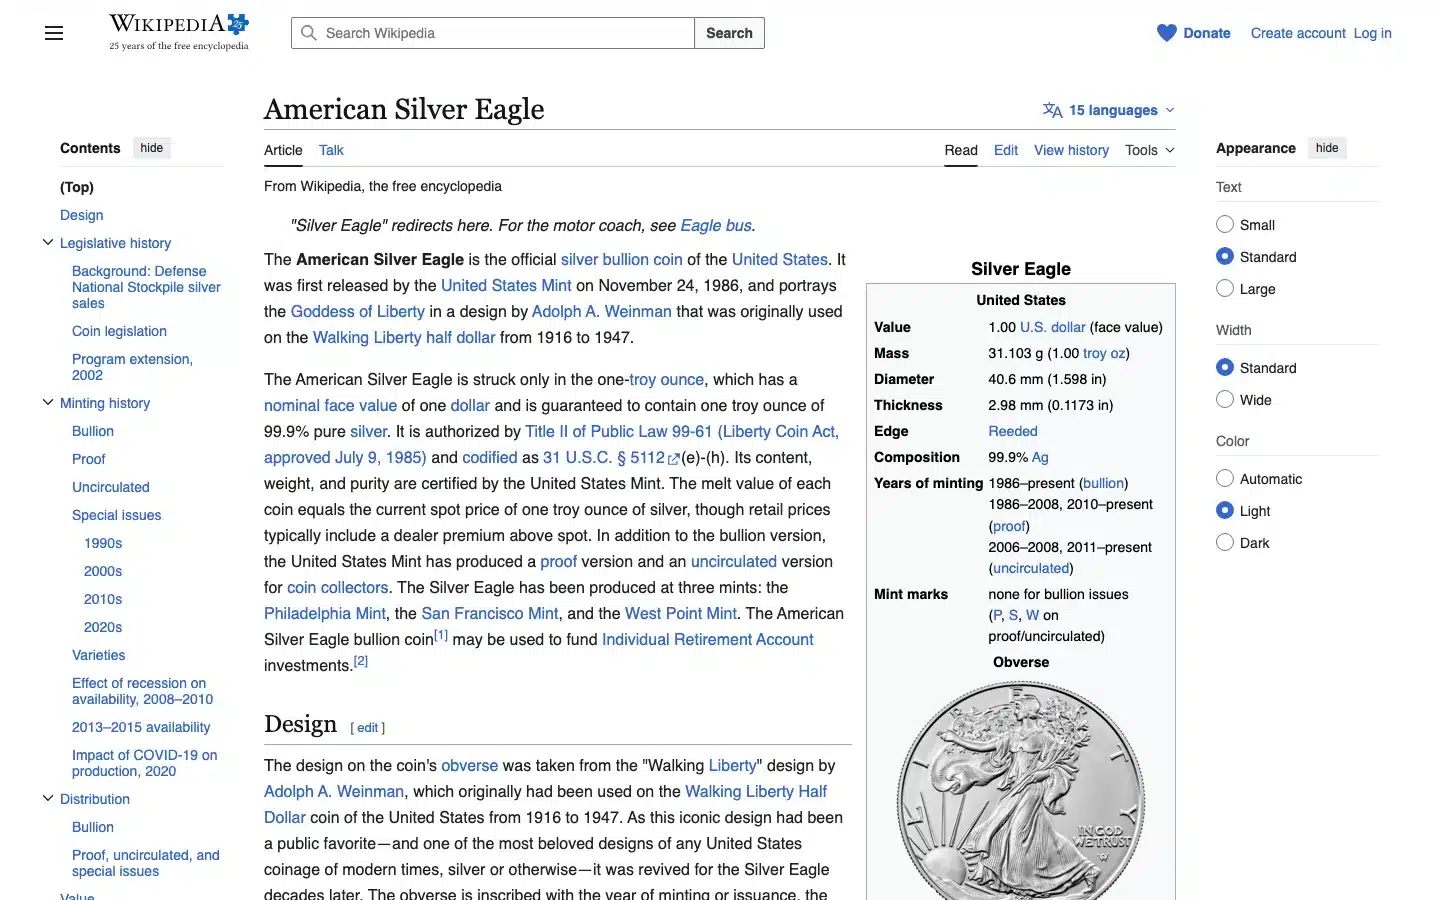The width and height of the screenshot is (1440, 900).
Task: Select Standard width option
Action: tap(1225, 367)
